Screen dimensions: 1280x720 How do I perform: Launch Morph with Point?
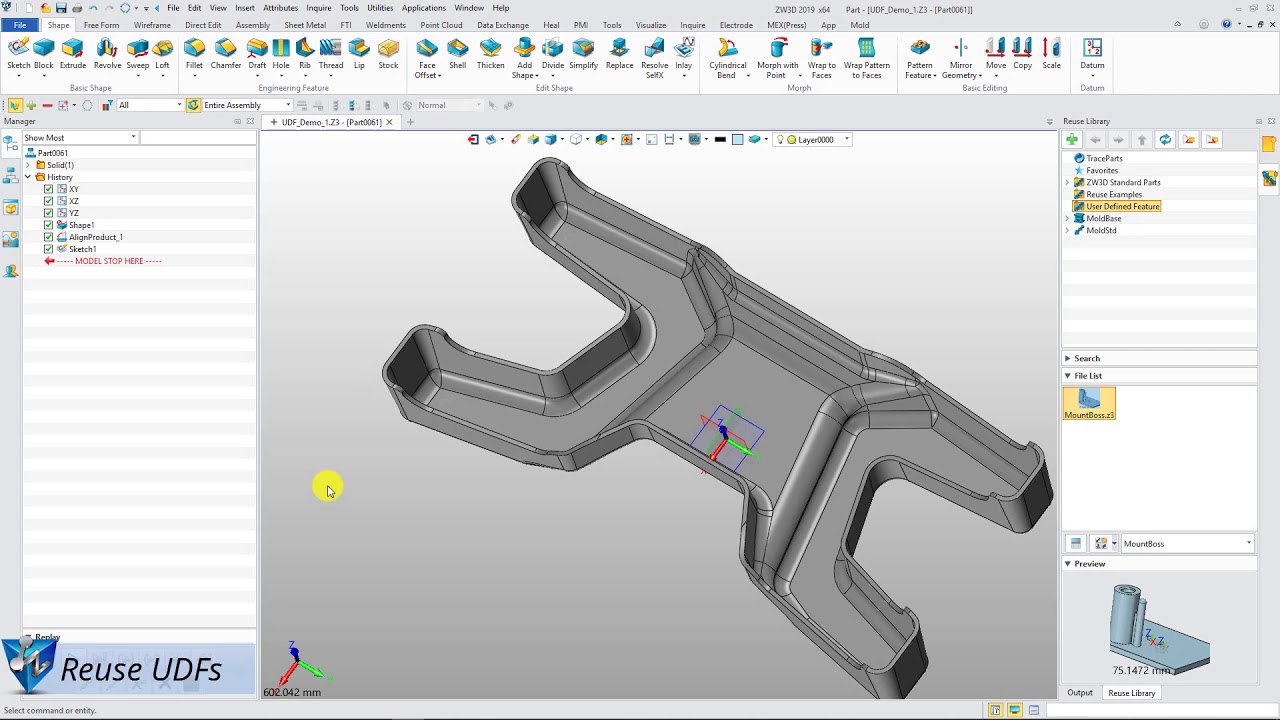point(777,59)
